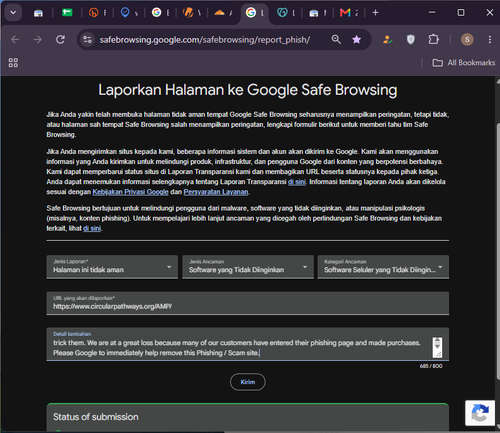The image size is (500, 433).
Task: Open Laporan Transparansi 'di sini' link
Action: point(297,182)
